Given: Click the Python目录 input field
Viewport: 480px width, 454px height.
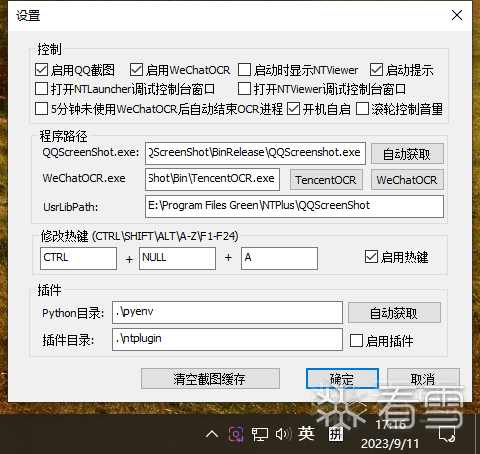Looking at the screenshot, I should point(227,312).
